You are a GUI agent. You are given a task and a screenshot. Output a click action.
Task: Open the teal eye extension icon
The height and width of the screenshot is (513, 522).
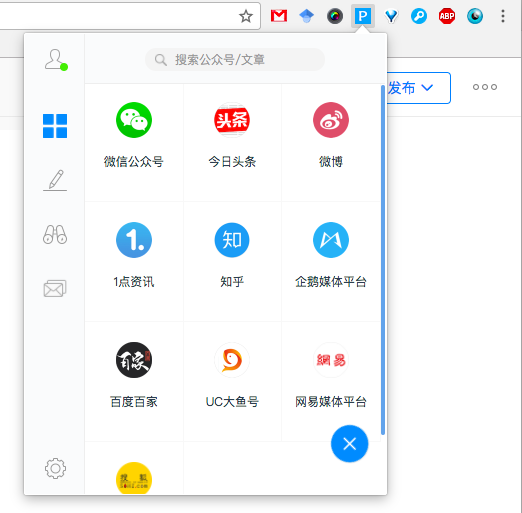475,16
